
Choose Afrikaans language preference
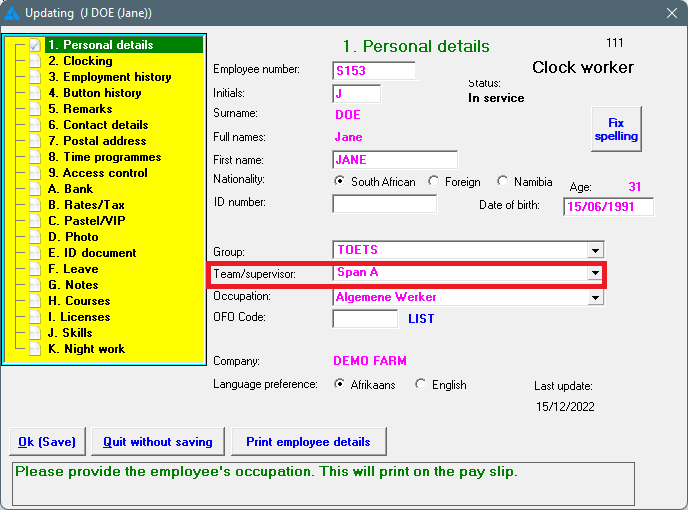pyautogui.click(x=339, y=384)
